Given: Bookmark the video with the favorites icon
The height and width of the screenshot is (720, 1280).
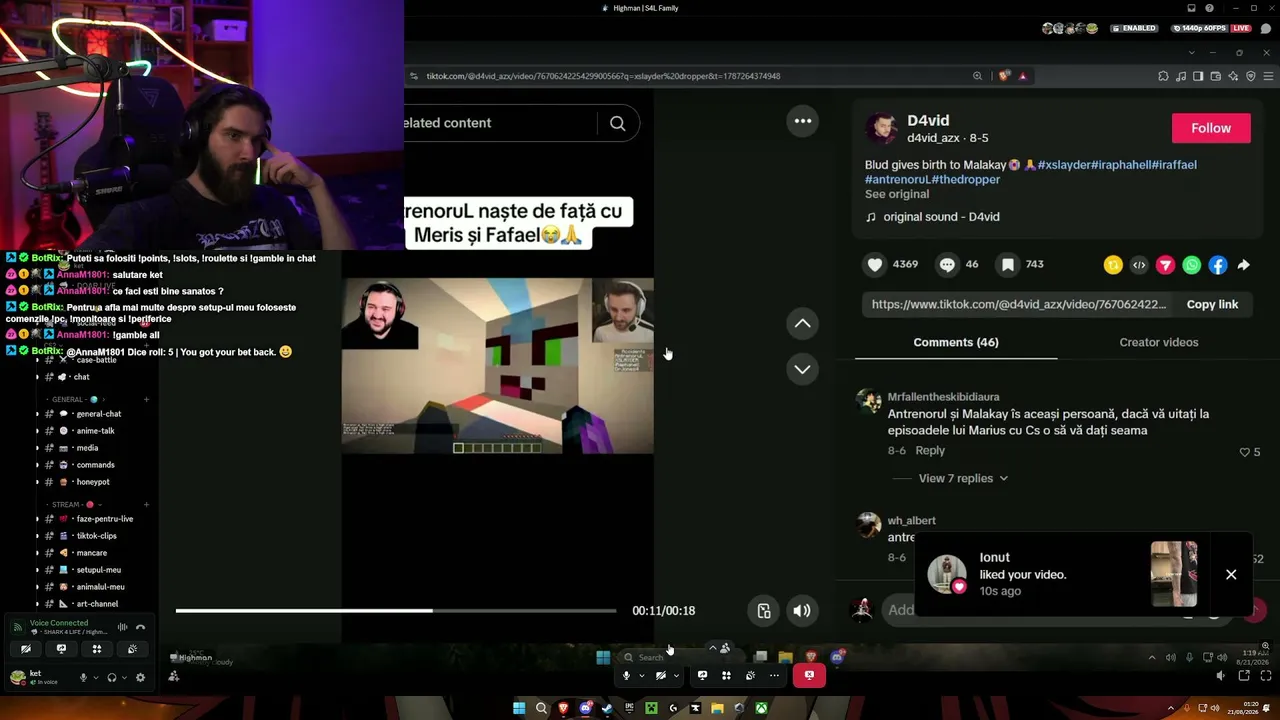Looking at the screenshot, I should tap(1008, 264).
